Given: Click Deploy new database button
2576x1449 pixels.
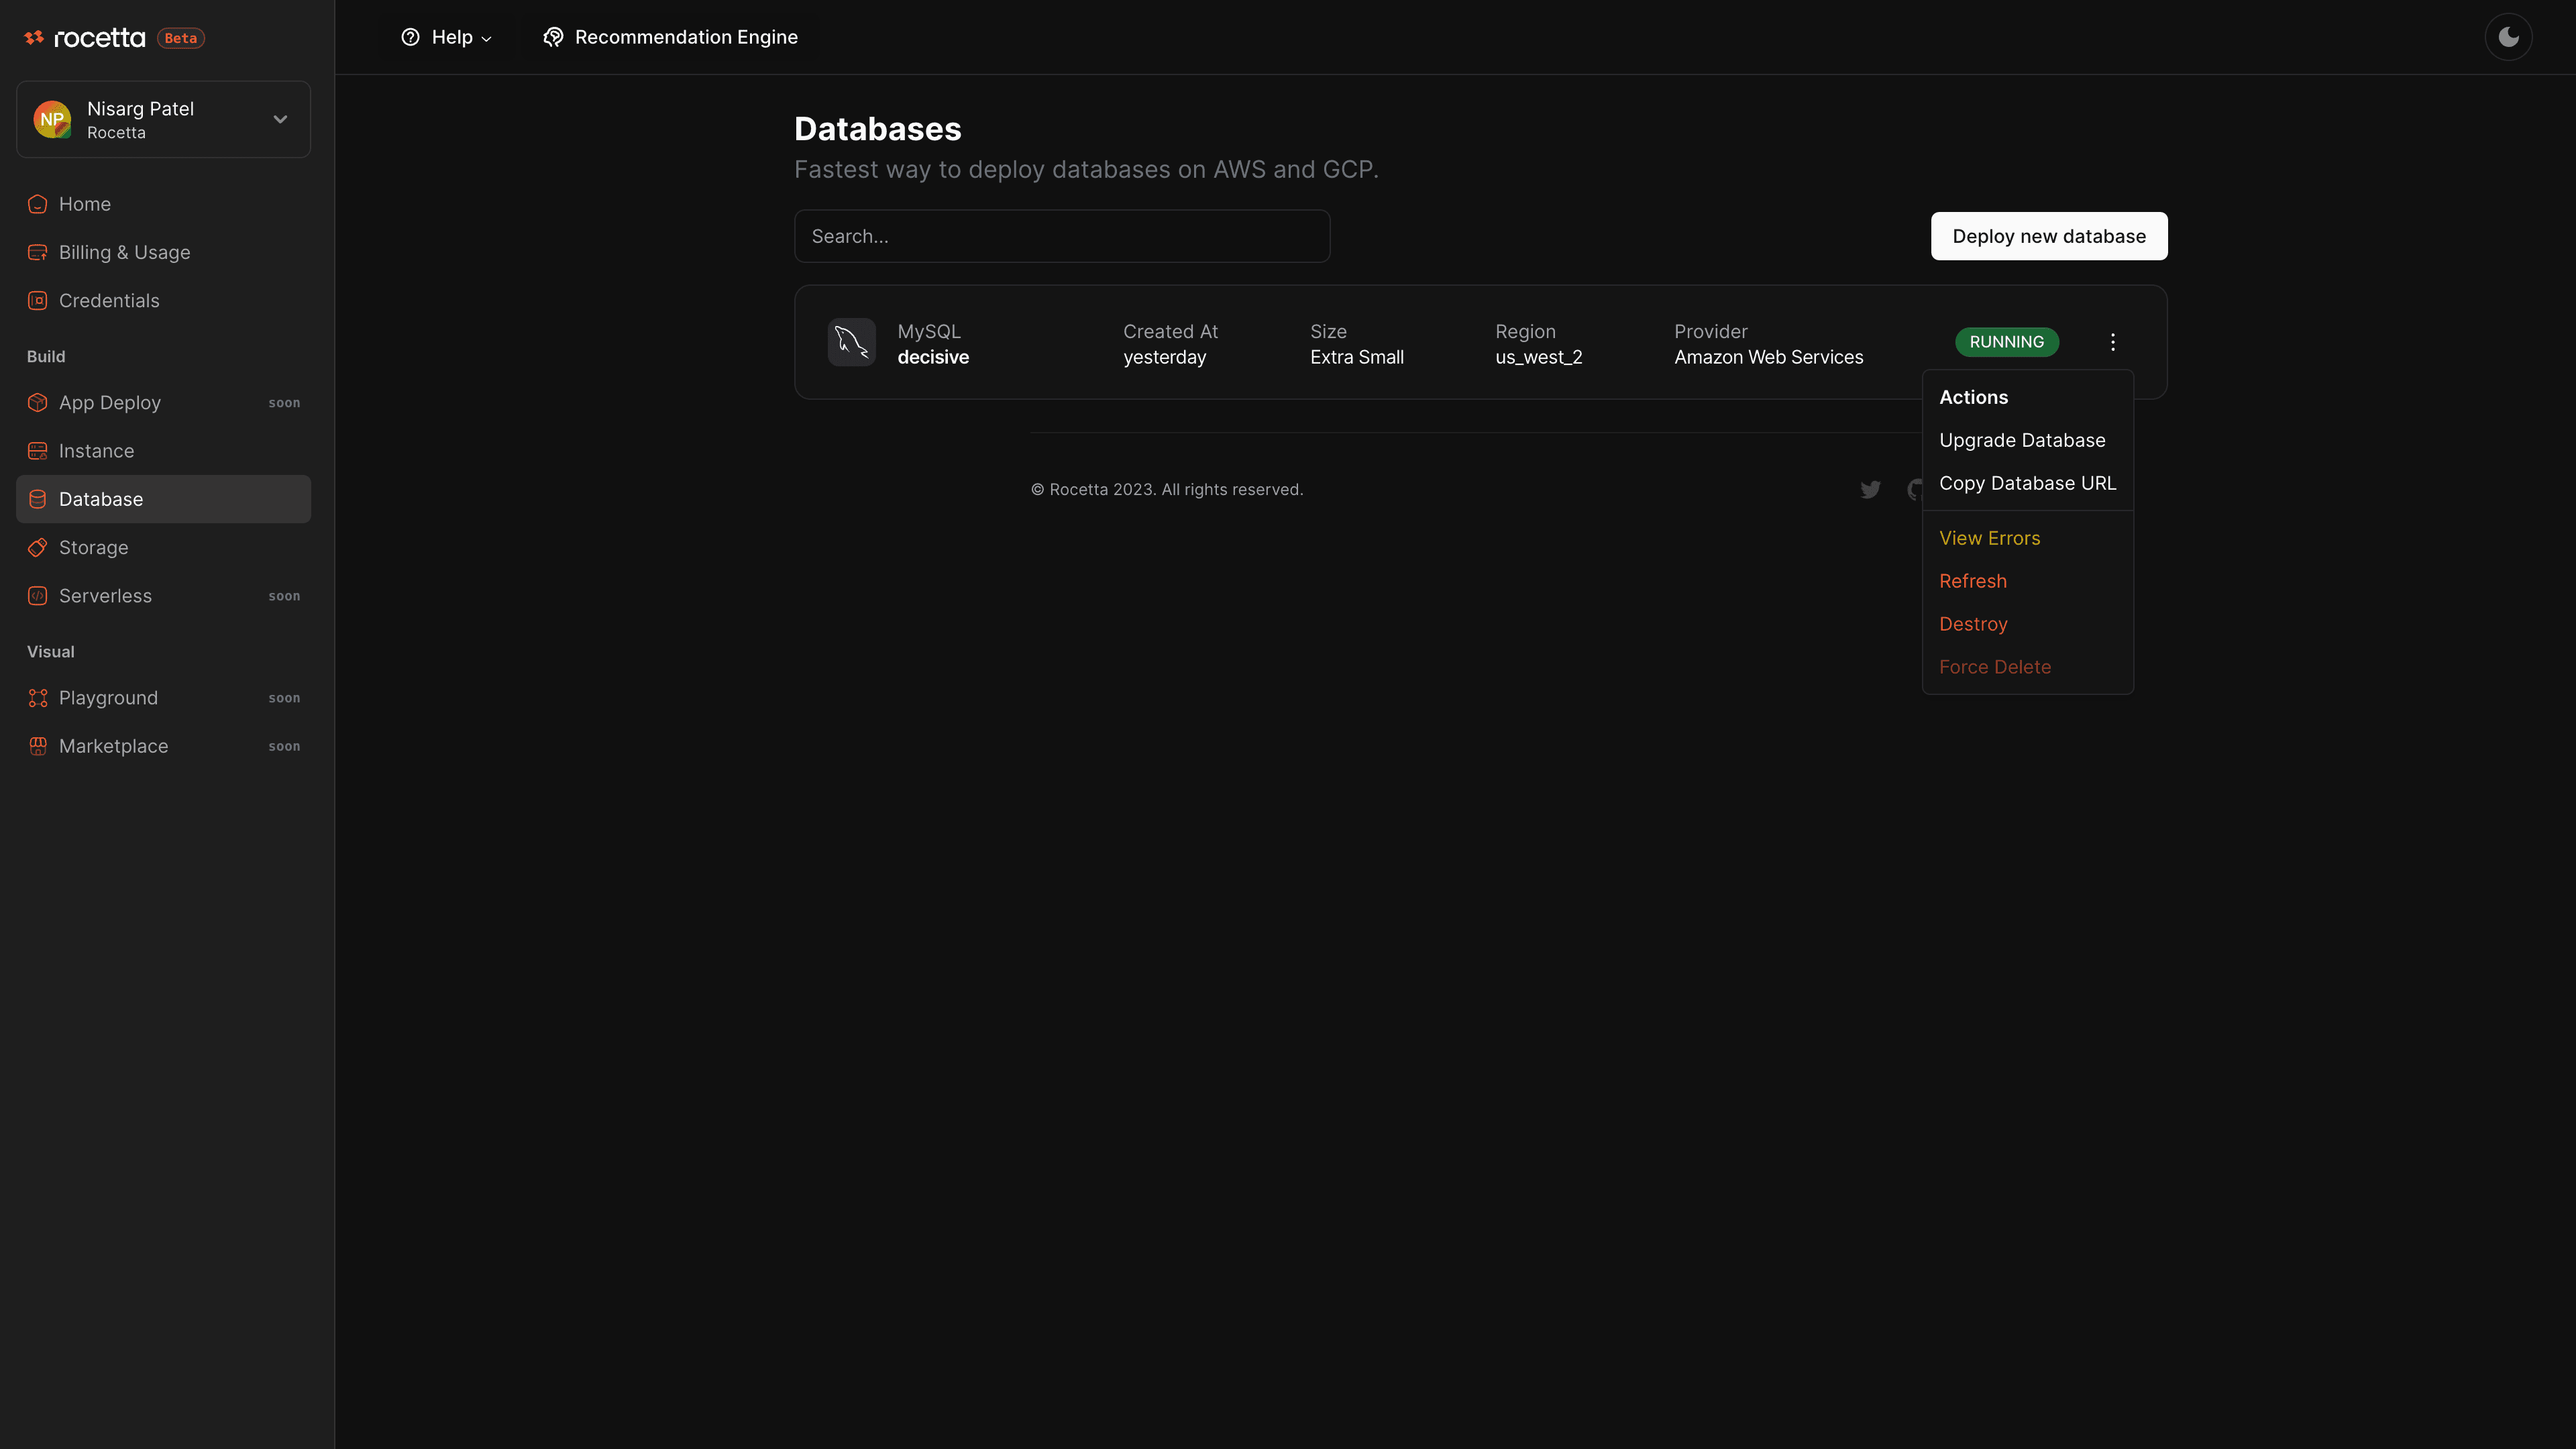Looking at the screenshot, I should point(2049,235).
